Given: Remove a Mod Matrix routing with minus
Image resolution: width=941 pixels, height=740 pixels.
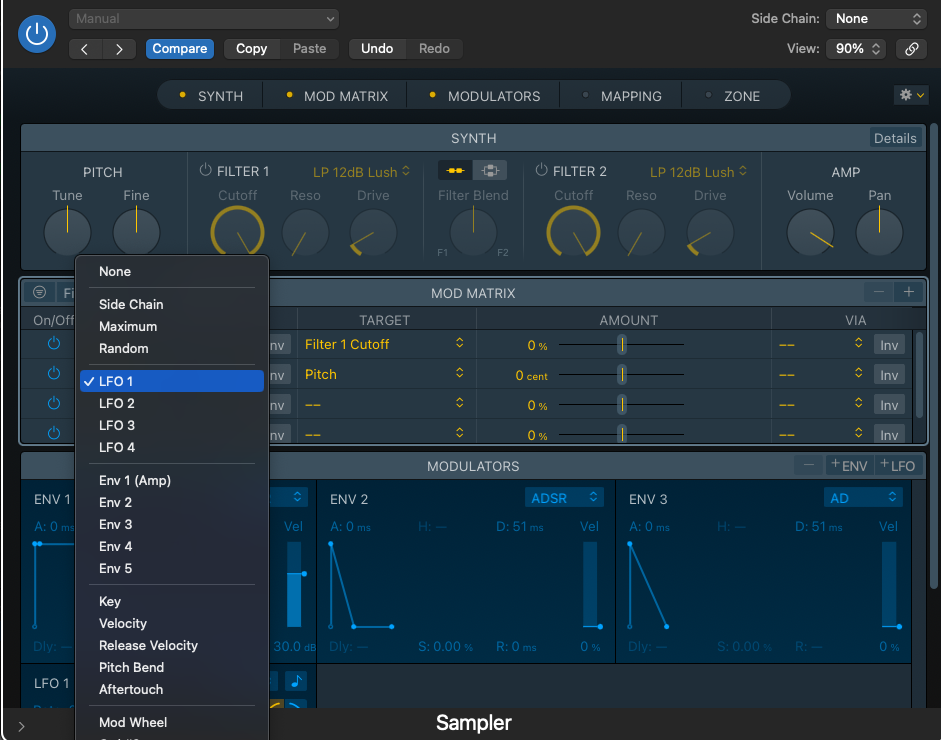Looking at the screenshot, I should [879, 292].
